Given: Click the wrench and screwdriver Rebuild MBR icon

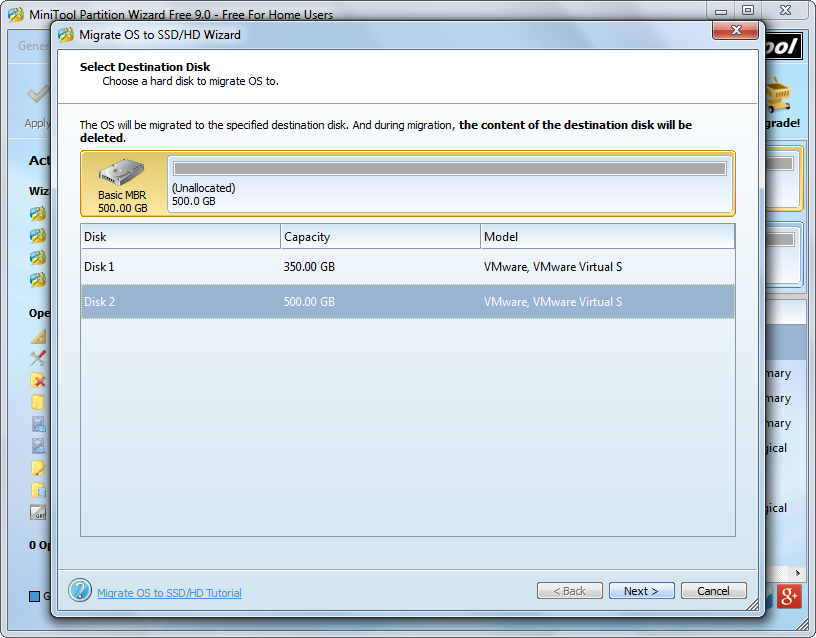Looking at the screenshot, I should [x=38, y=358].
